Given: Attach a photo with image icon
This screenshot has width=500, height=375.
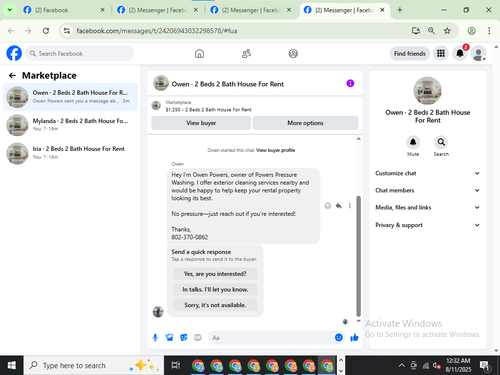Looking at the screenshot, I should [x=170, y=338].
